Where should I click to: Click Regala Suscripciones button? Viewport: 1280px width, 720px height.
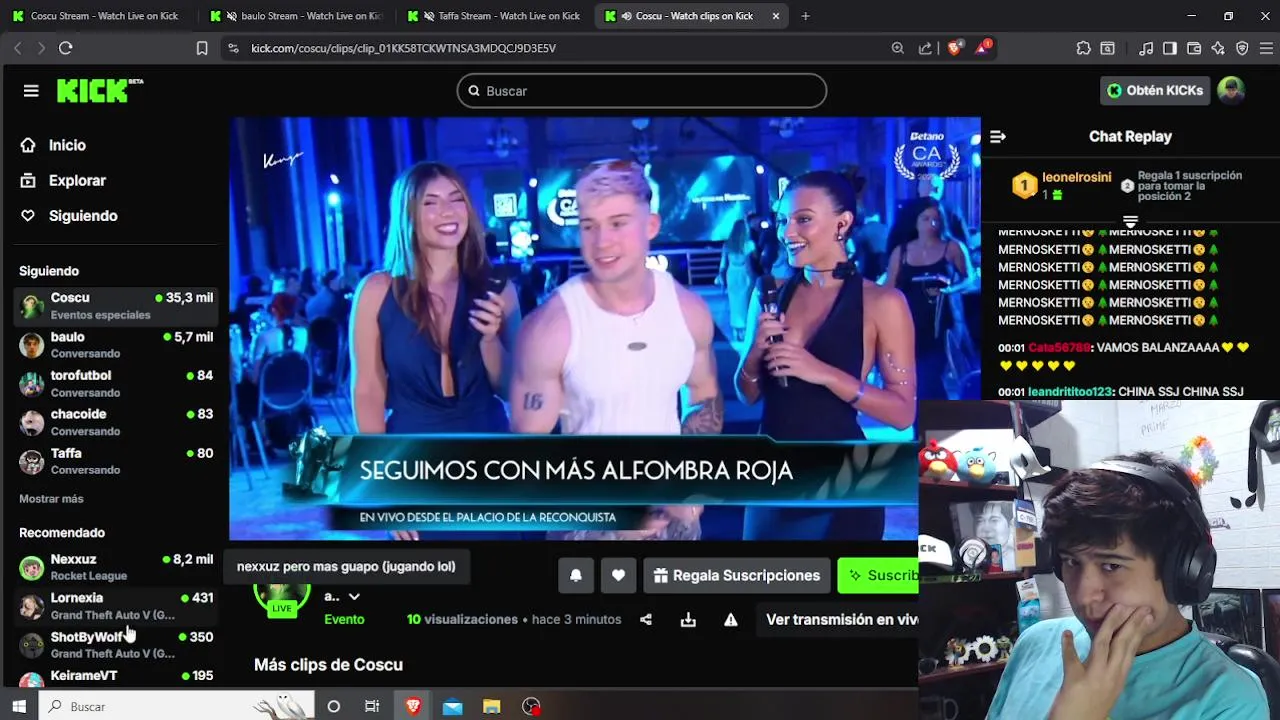737,576
